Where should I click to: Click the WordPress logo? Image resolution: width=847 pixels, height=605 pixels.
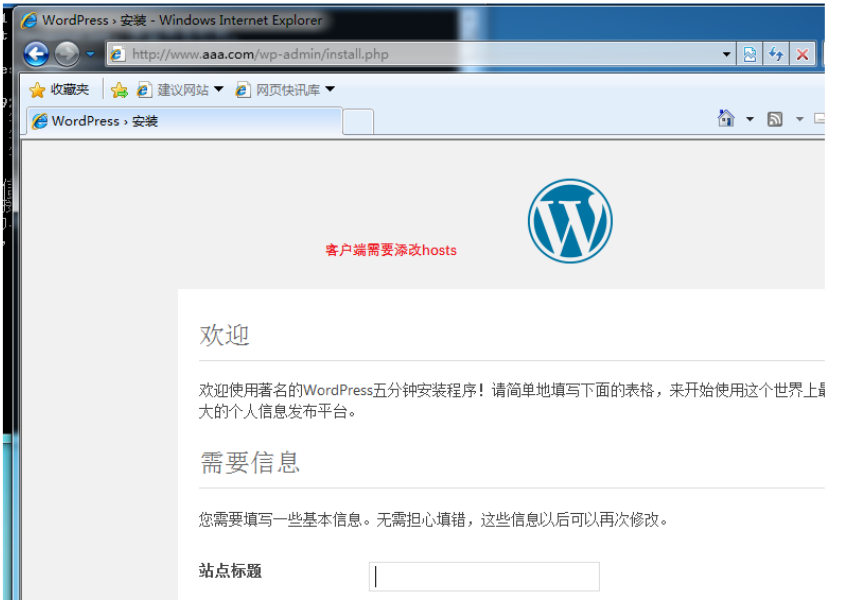click(x=570, y=221)
